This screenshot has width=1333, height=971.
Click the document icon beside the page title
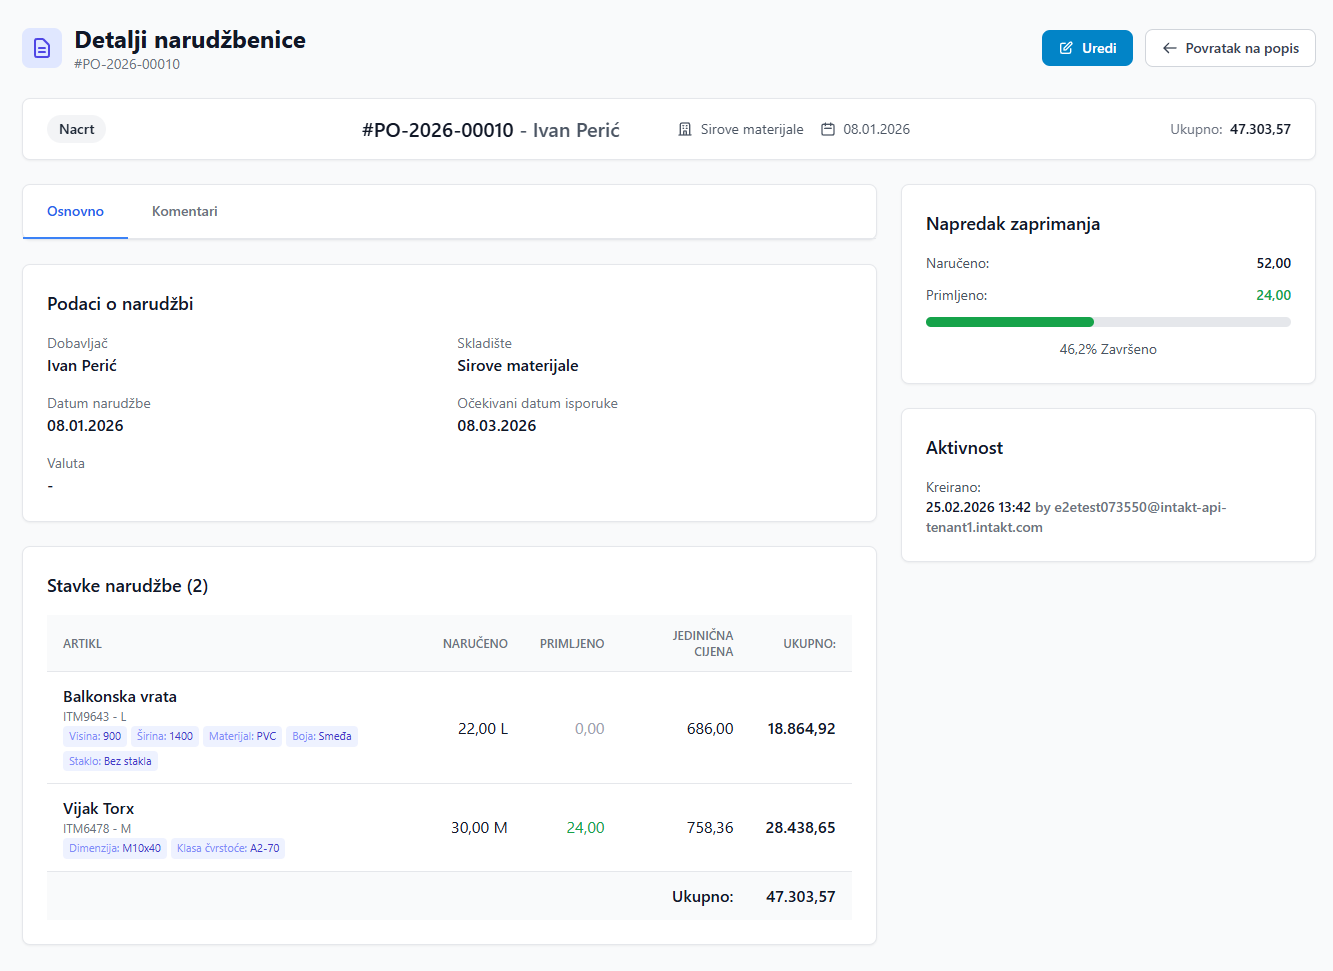pos(42,48)
